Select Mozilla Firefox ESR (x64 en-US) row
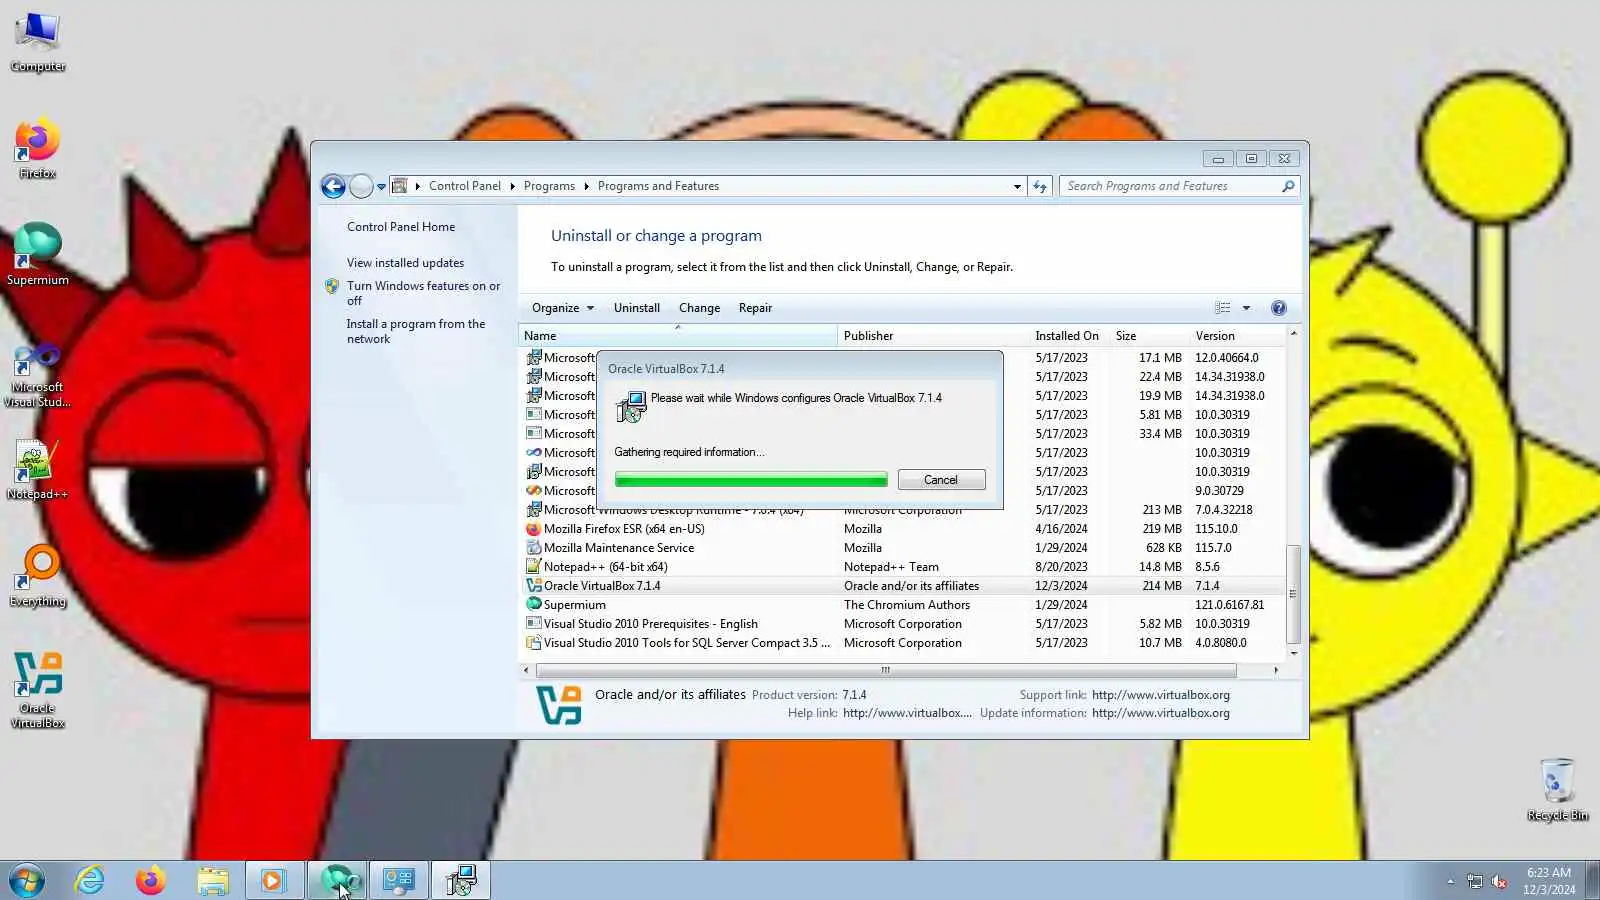 click(x=902, y=529)
